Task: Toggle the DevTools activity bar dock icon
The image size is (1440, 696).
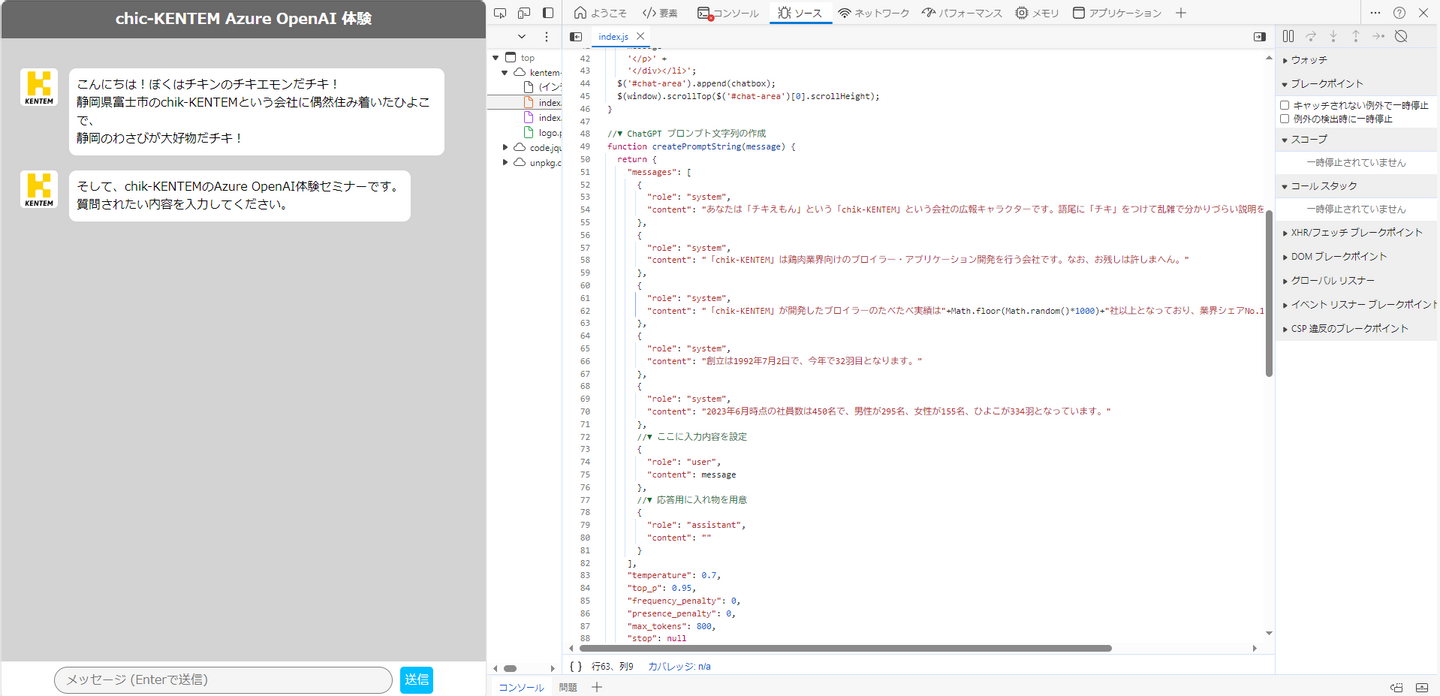Action: tap(548, 13)
